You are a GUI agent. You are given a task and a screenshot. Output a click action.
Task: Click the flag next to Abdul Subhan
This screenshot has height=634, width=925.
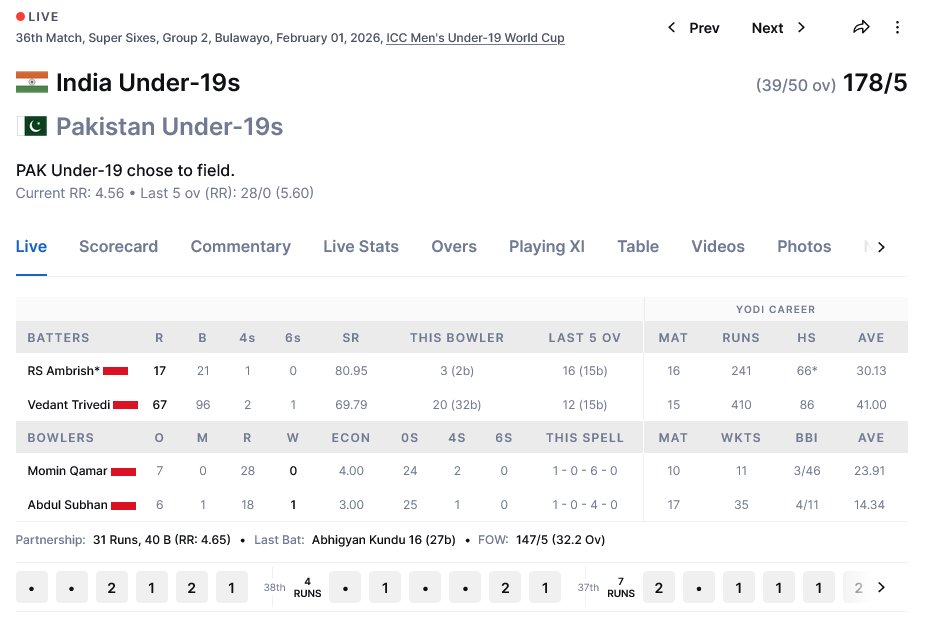(x=123, y=505)
